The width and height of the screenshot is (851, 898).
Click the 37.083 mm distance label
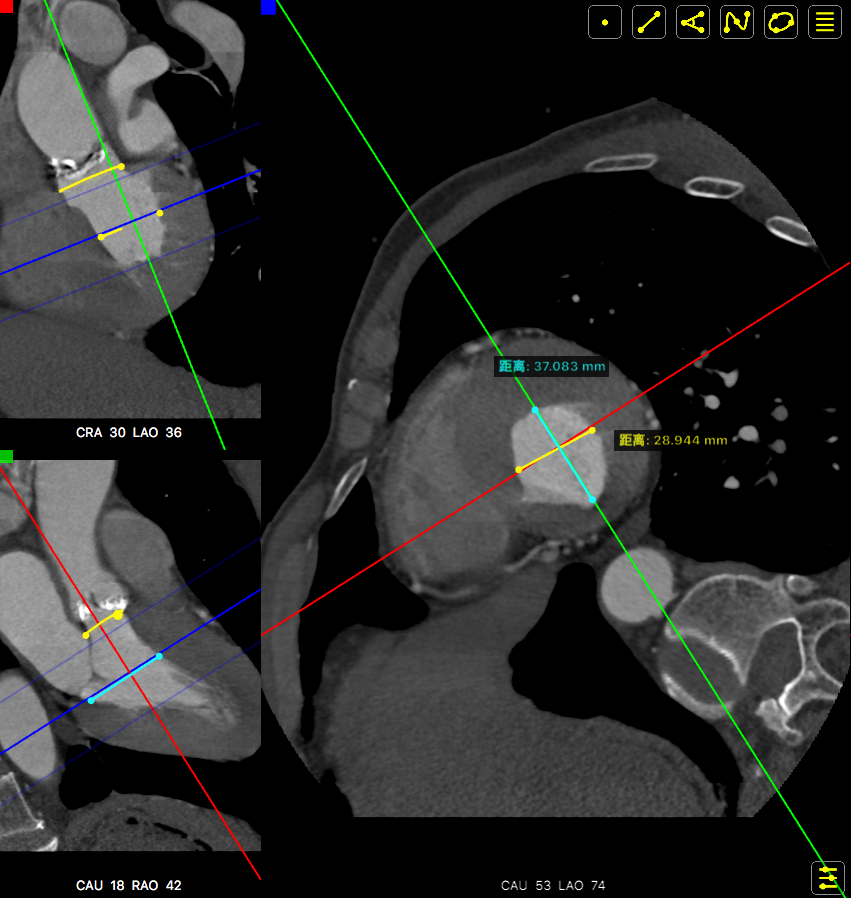coord(552,367)
